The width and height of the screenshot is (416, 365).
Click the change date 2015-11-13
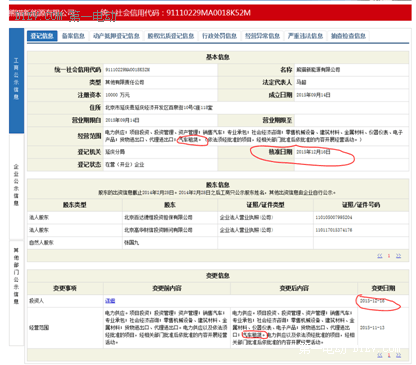coord(372,328)
